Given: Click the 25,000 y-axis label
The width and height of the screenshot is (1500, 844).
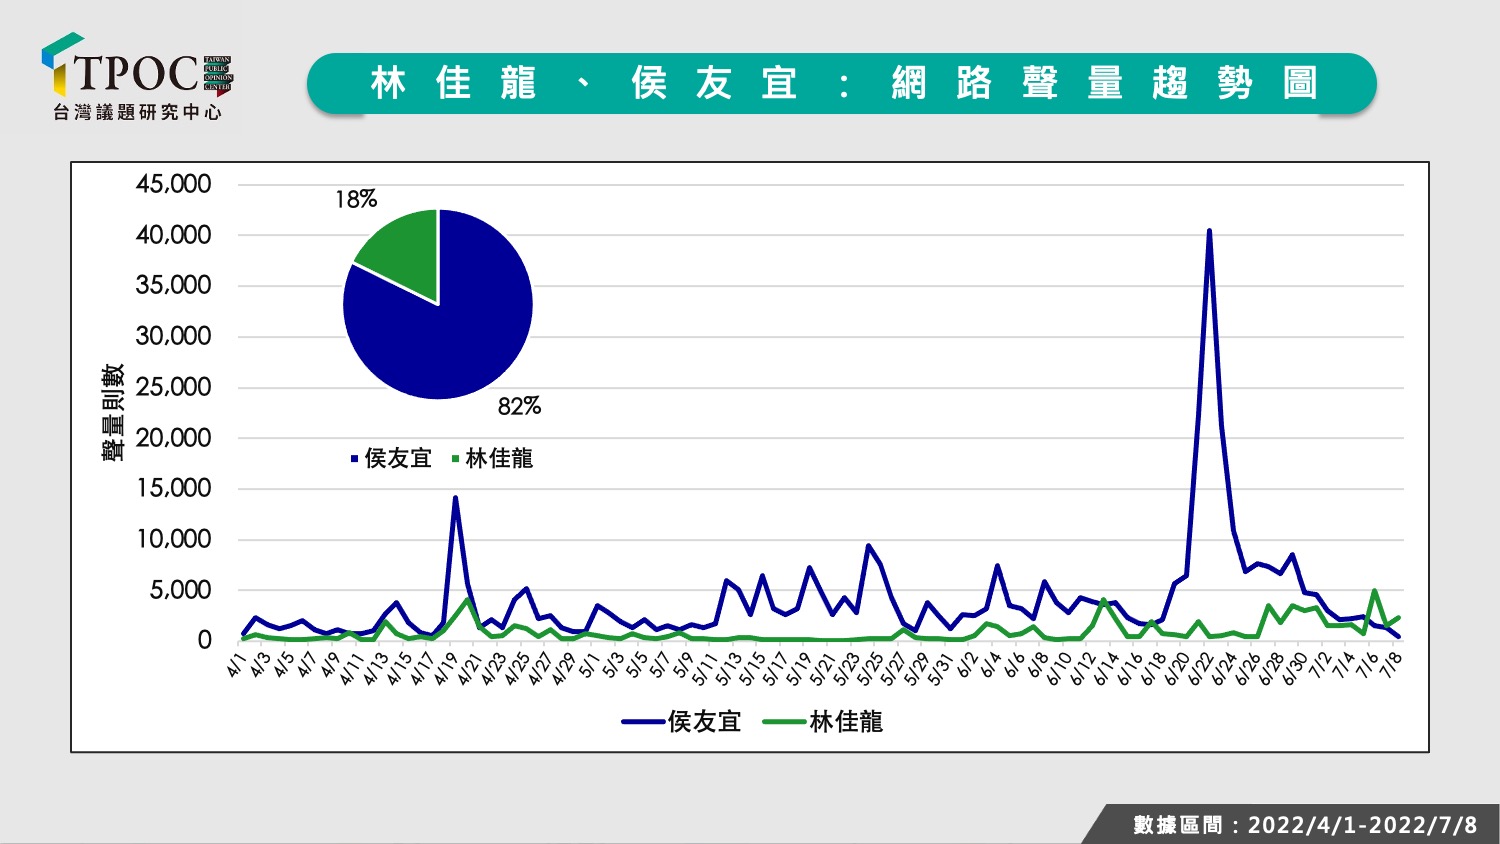Looking at the screenshot, I should [x=174, y=387].
